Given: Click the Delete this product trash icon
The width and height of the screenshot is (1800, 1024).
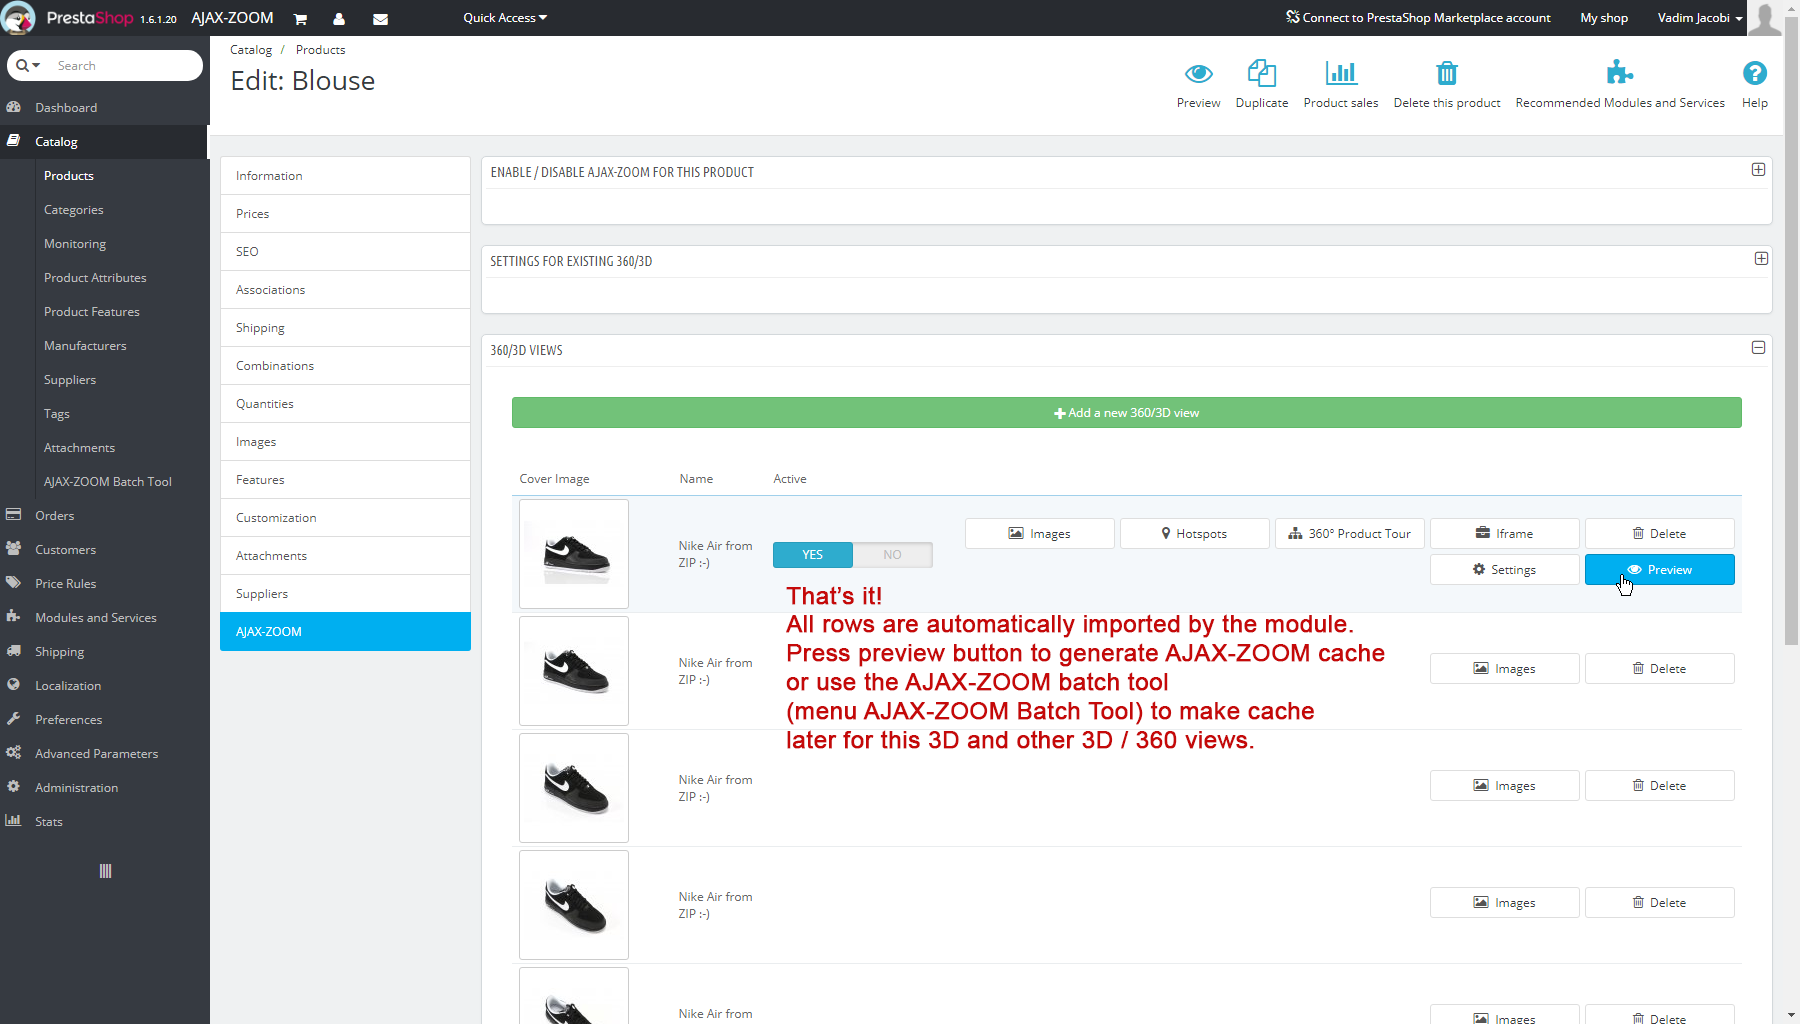Looking at the screenshot, I should pyautogui.click(x=1447, y=73).
